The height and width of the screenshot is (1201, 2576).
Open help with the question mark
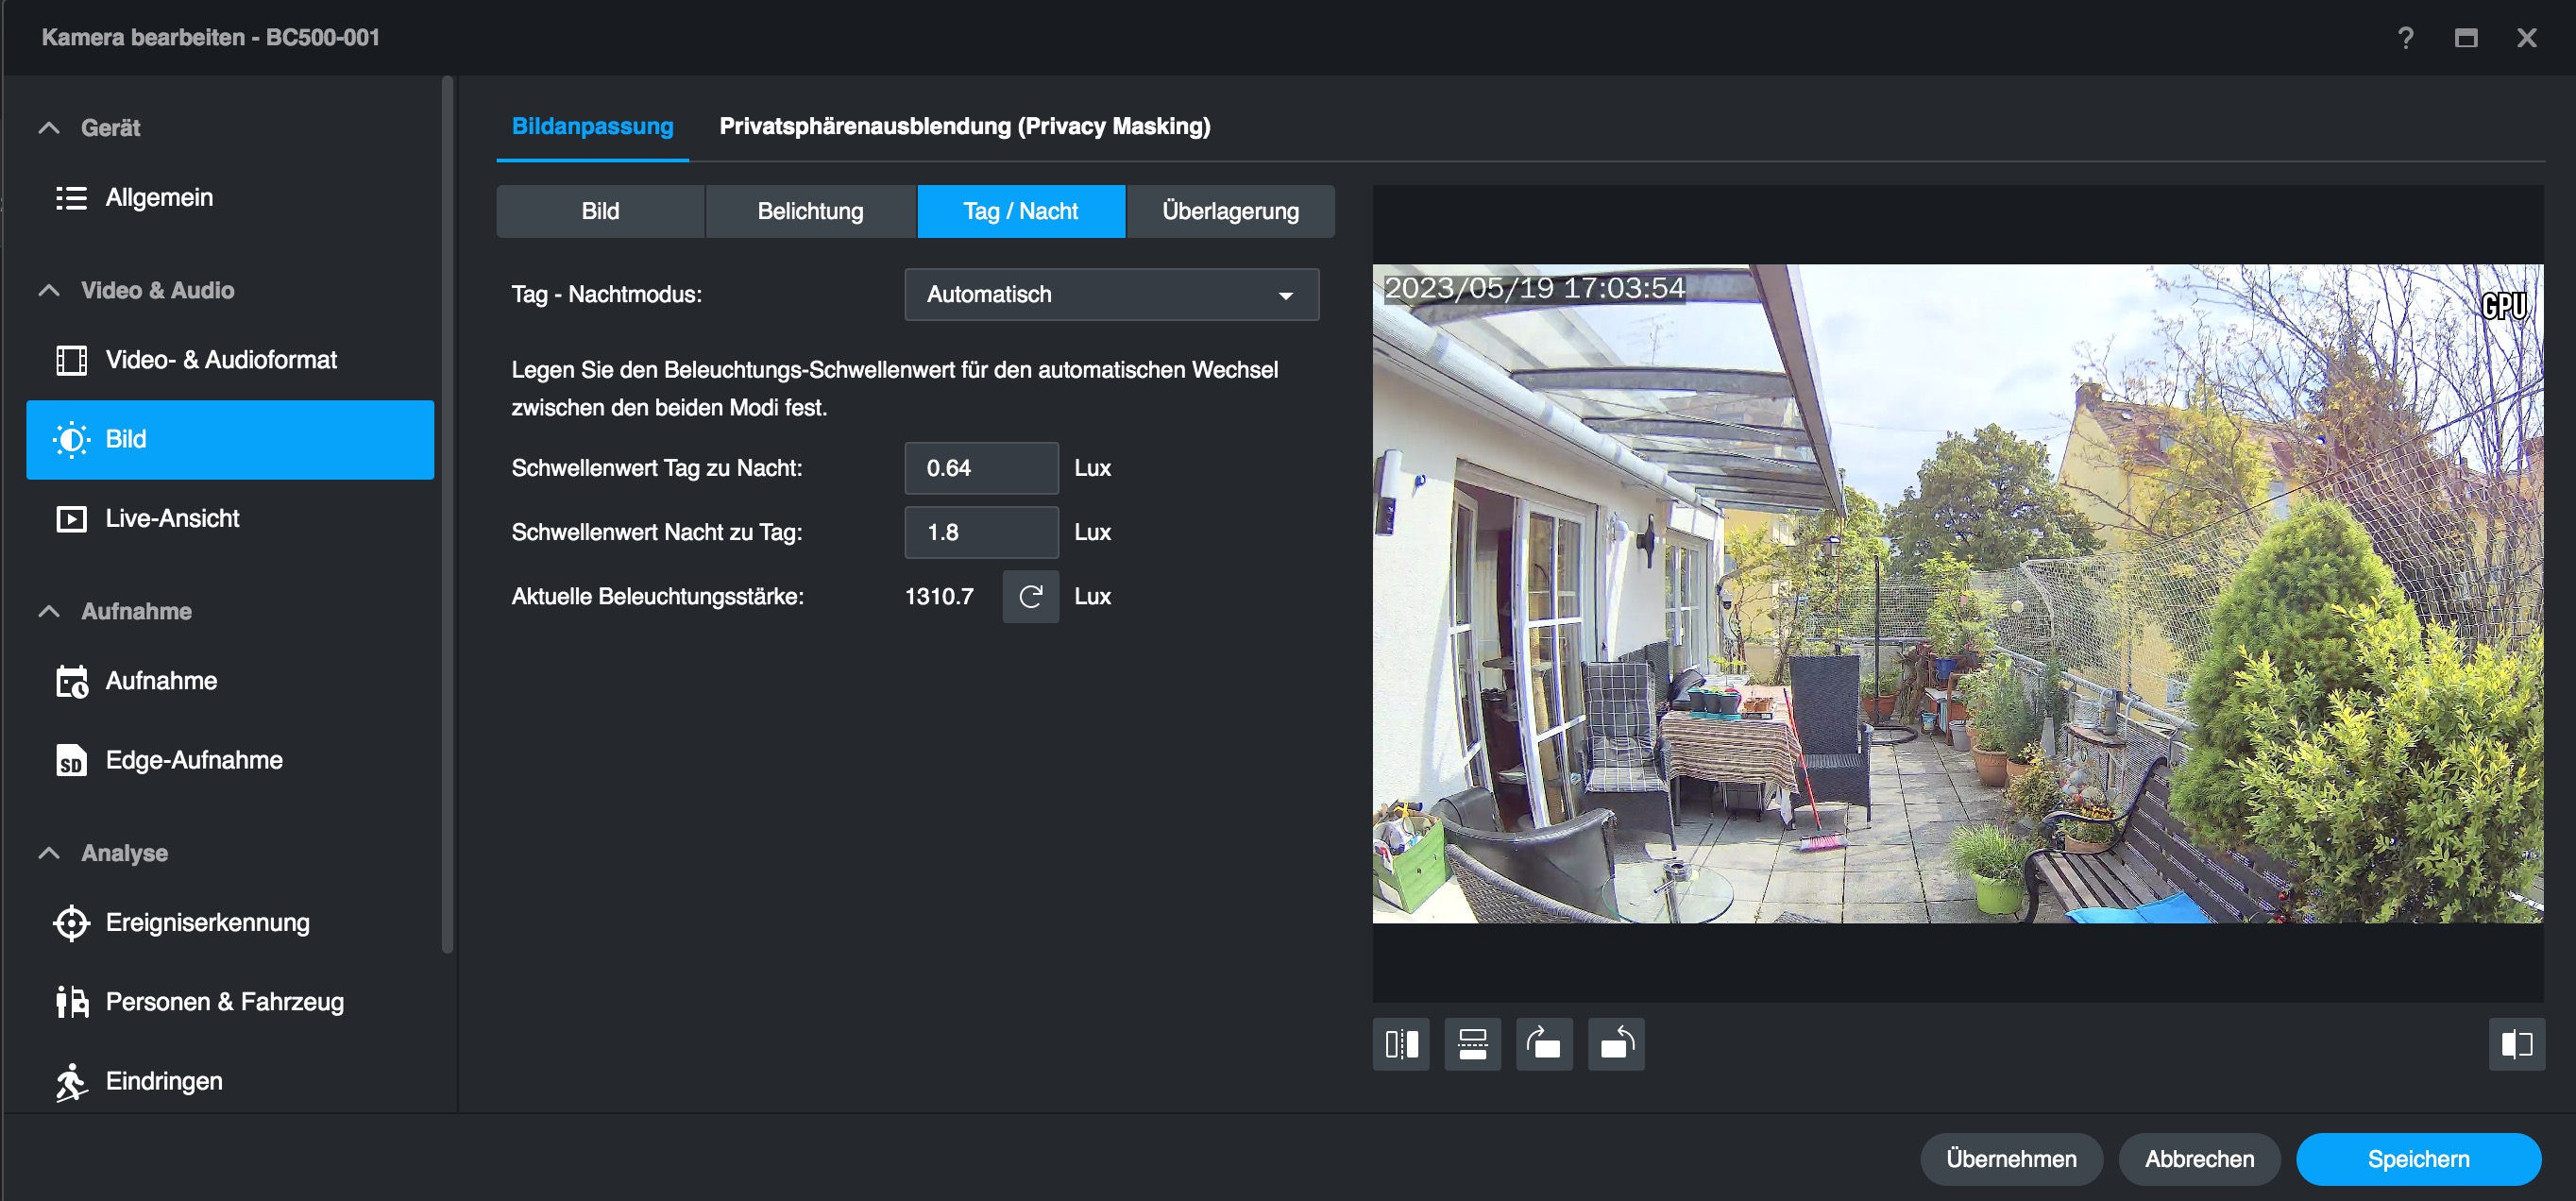click(2405, 38)
